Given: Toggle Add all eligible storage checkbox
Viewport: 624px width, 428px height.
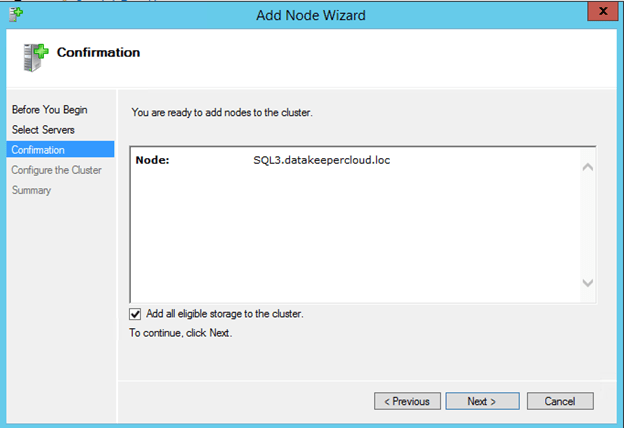Looking at the screenshot, I should click(136, 314).
